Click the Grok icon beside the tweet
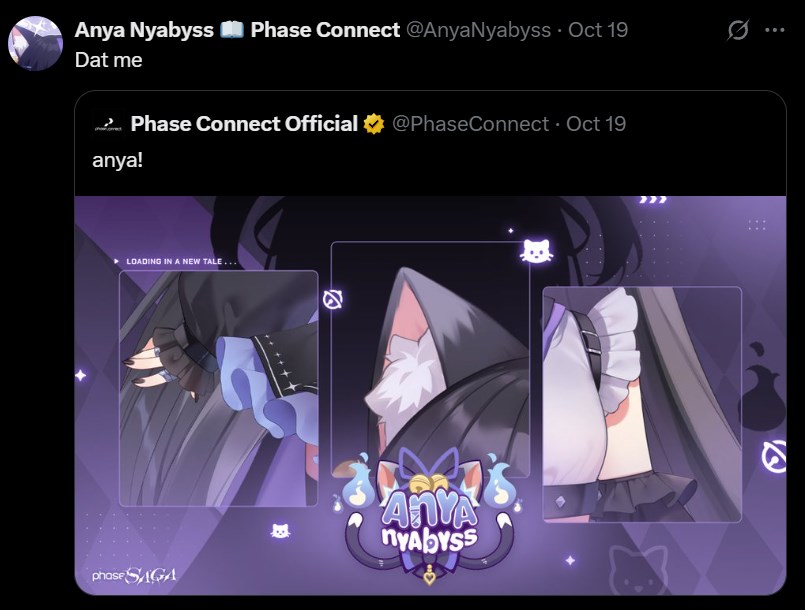This screenshot has width=805, height=610. [738, 30]
